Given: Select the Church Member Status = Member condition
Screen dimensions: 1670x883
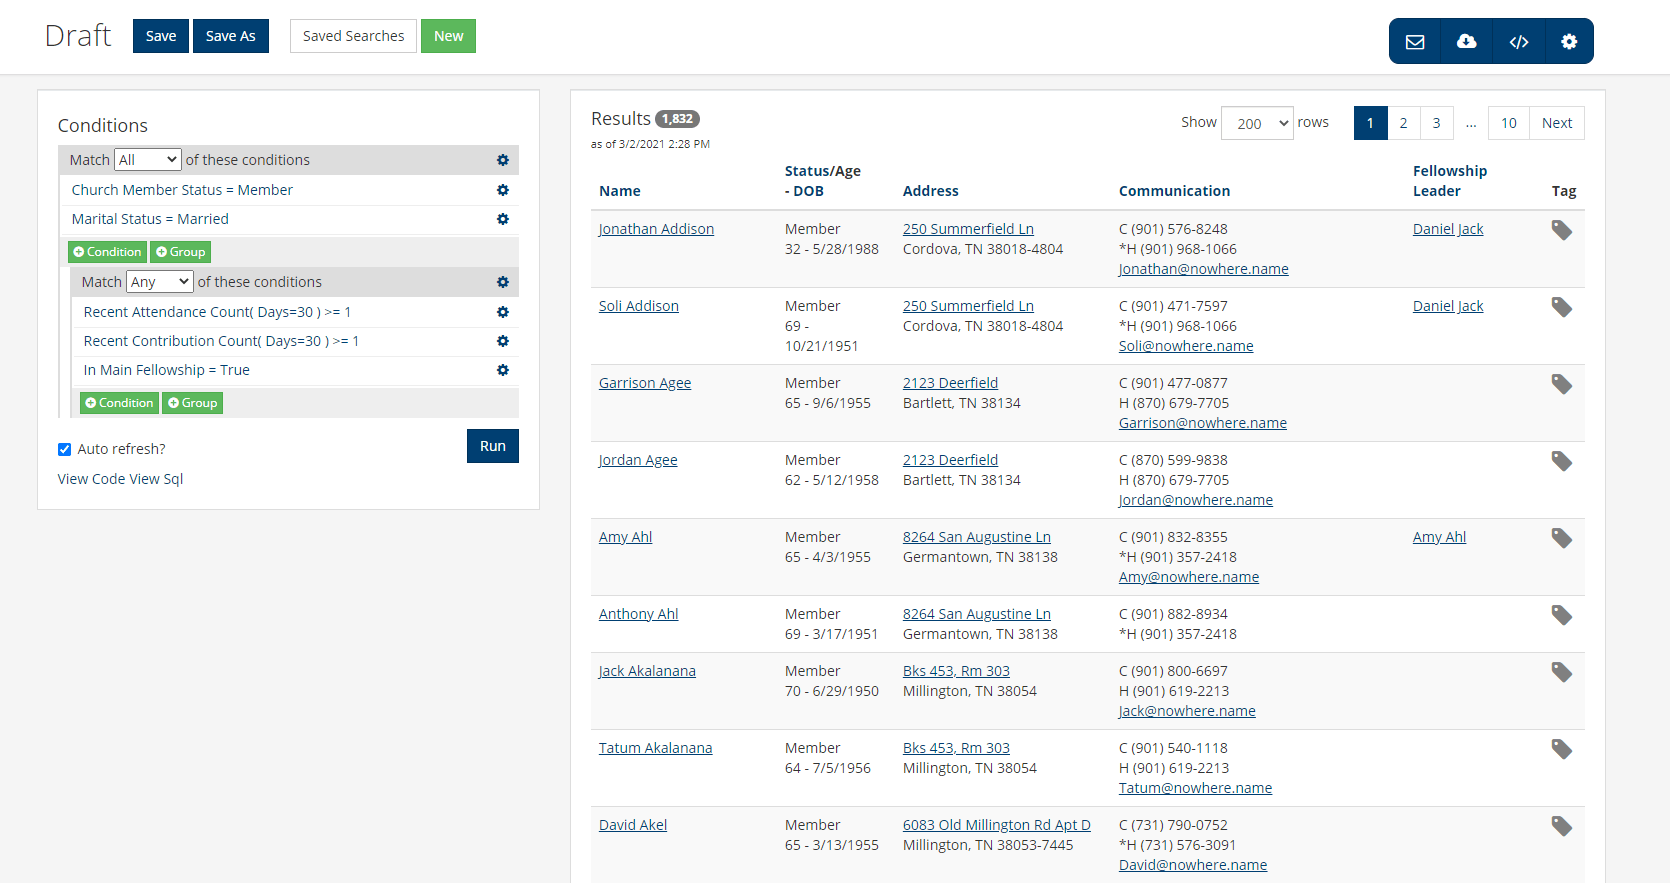Looking at the screenshot, I should tap(182, 190).
